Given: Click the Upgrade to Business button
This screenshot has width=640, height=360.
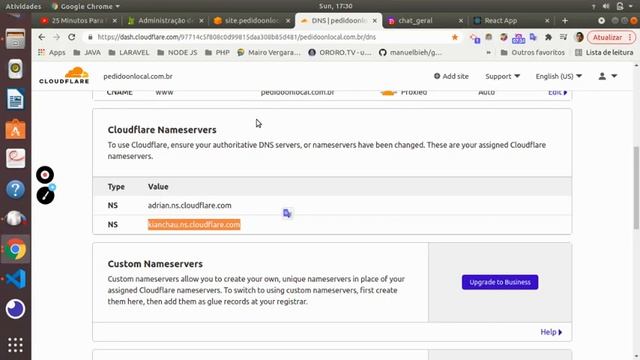Looking at the screenshot, I should (x=500, y=282).
